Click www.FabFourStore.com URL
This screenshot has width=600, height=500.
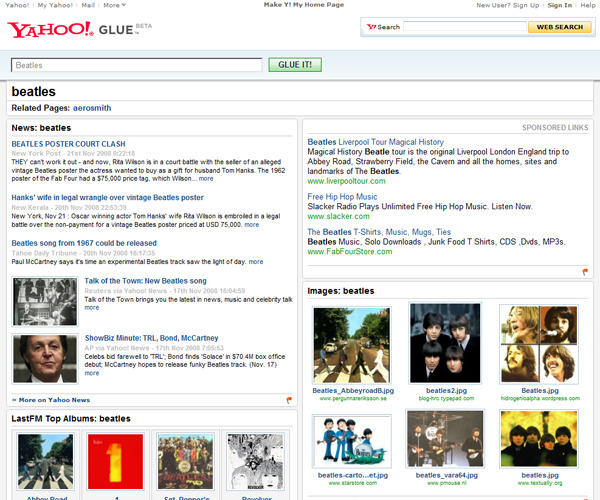[350, 251]
